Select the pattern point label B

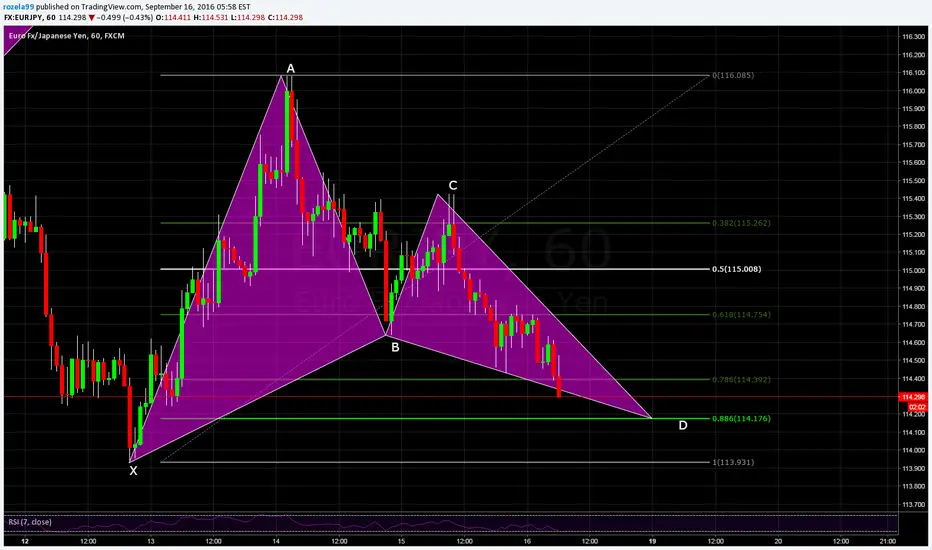pyautogui.click(x=395, y=347)
